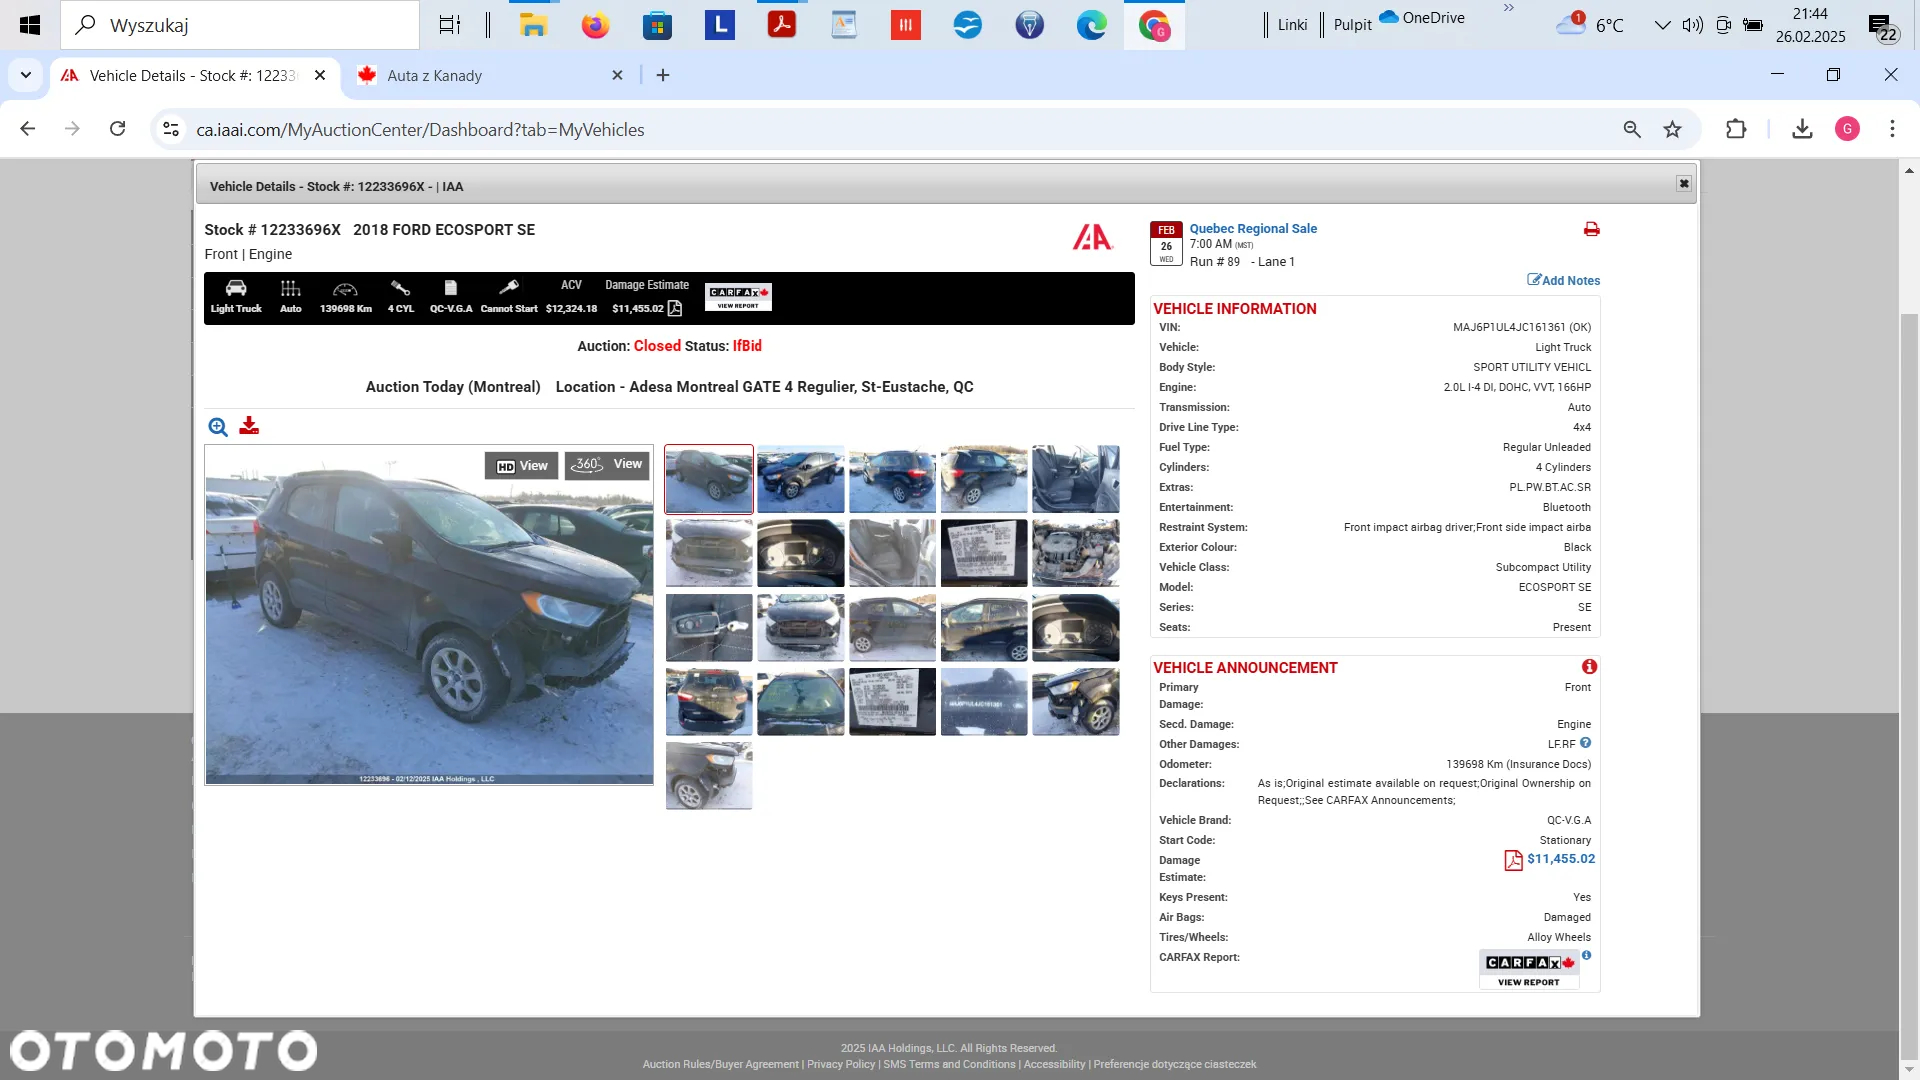Open the Accessibility footer link
Image resolution: width=1920 pixels, height=1080 pixels.
(x=1054, y=1064)
